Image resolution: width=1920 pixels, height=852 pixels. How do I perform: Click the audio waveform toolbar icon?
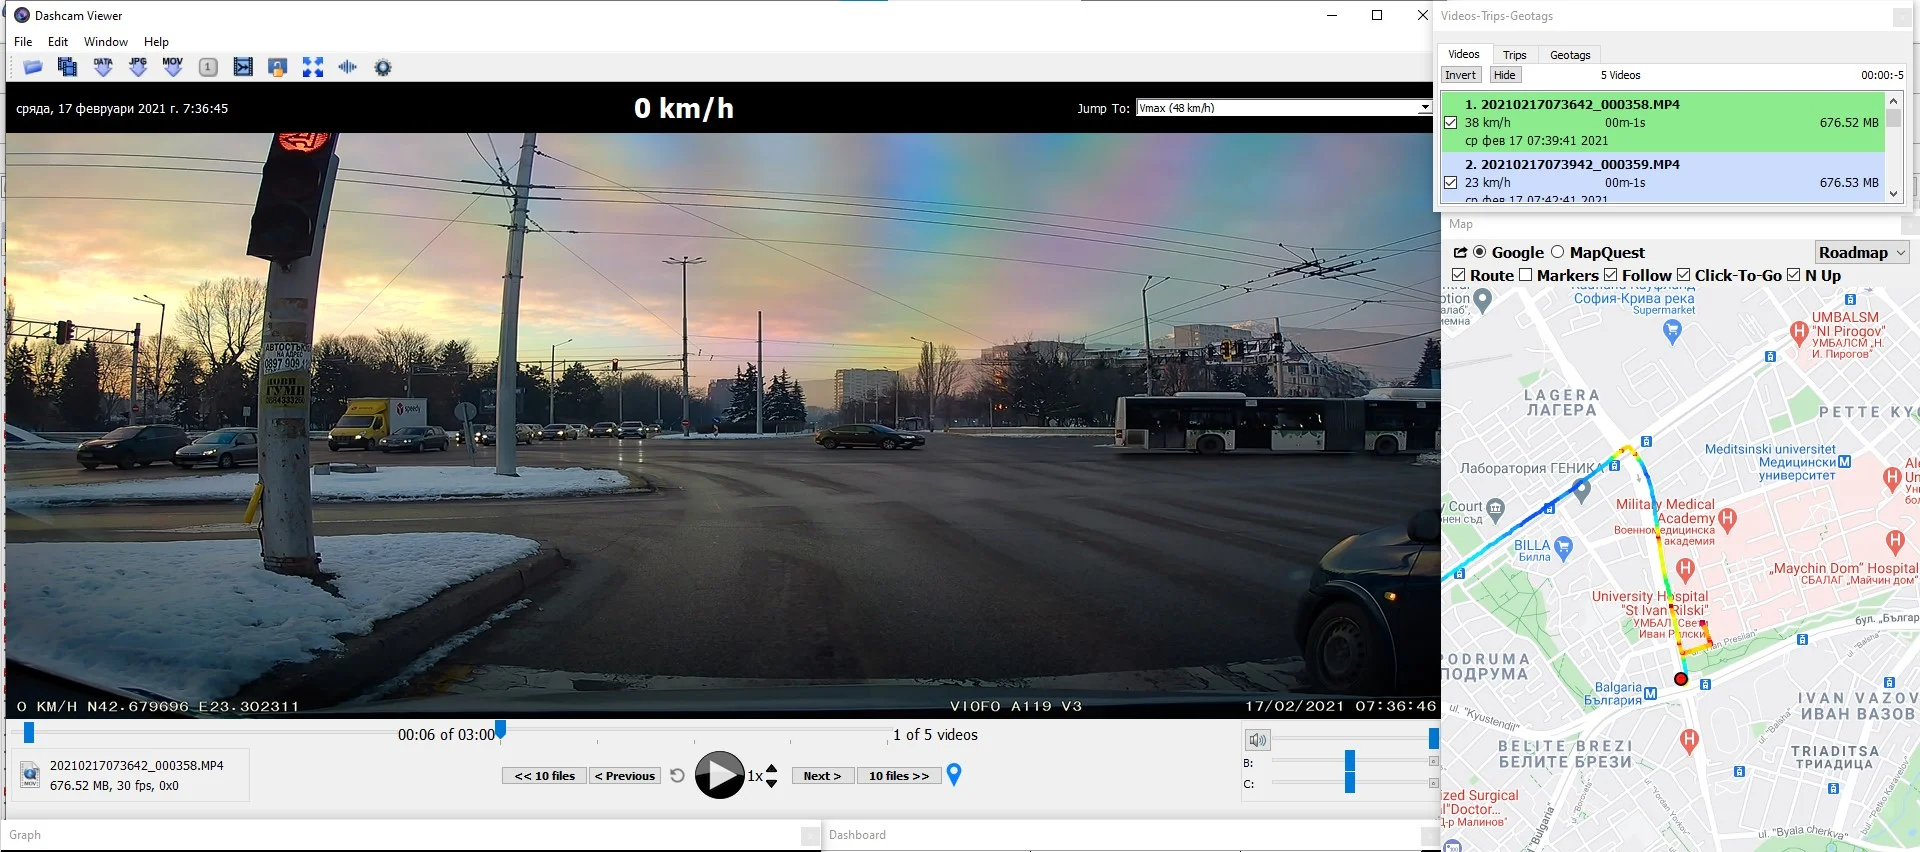[348, 67]
